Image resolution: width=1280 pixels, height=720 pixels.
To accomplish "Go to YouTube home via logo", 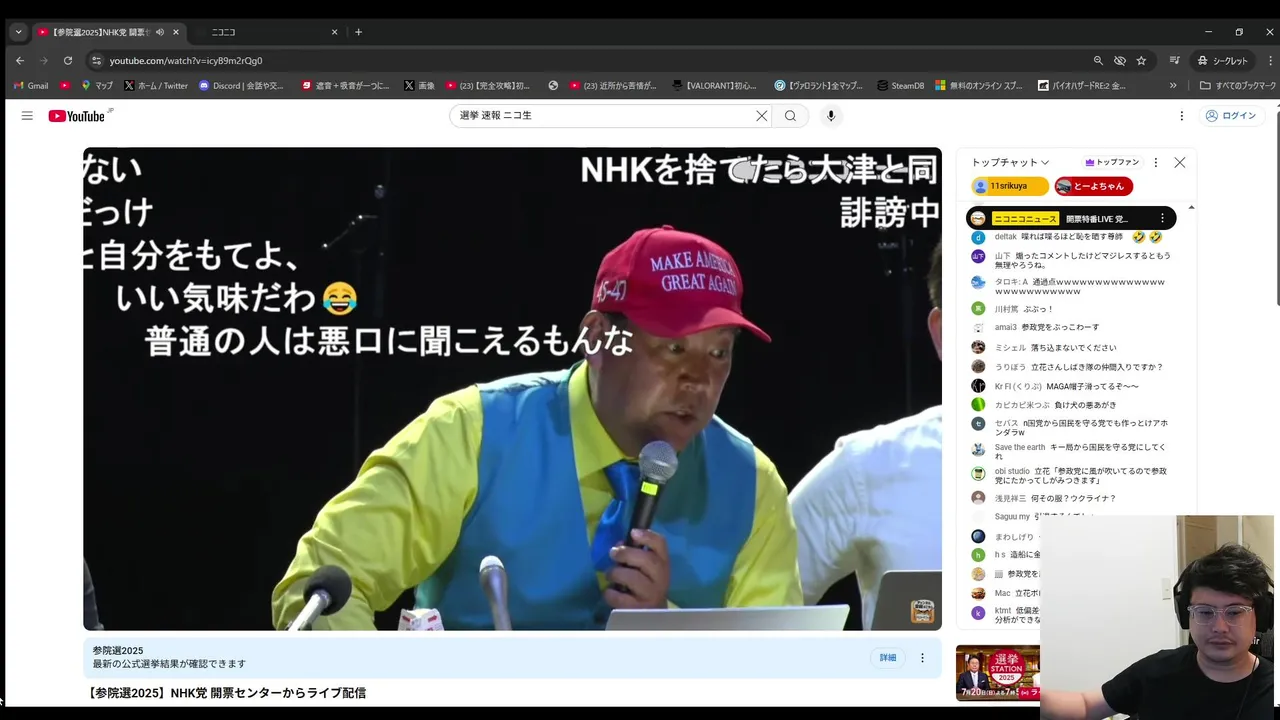I will (x=77, y=116).
